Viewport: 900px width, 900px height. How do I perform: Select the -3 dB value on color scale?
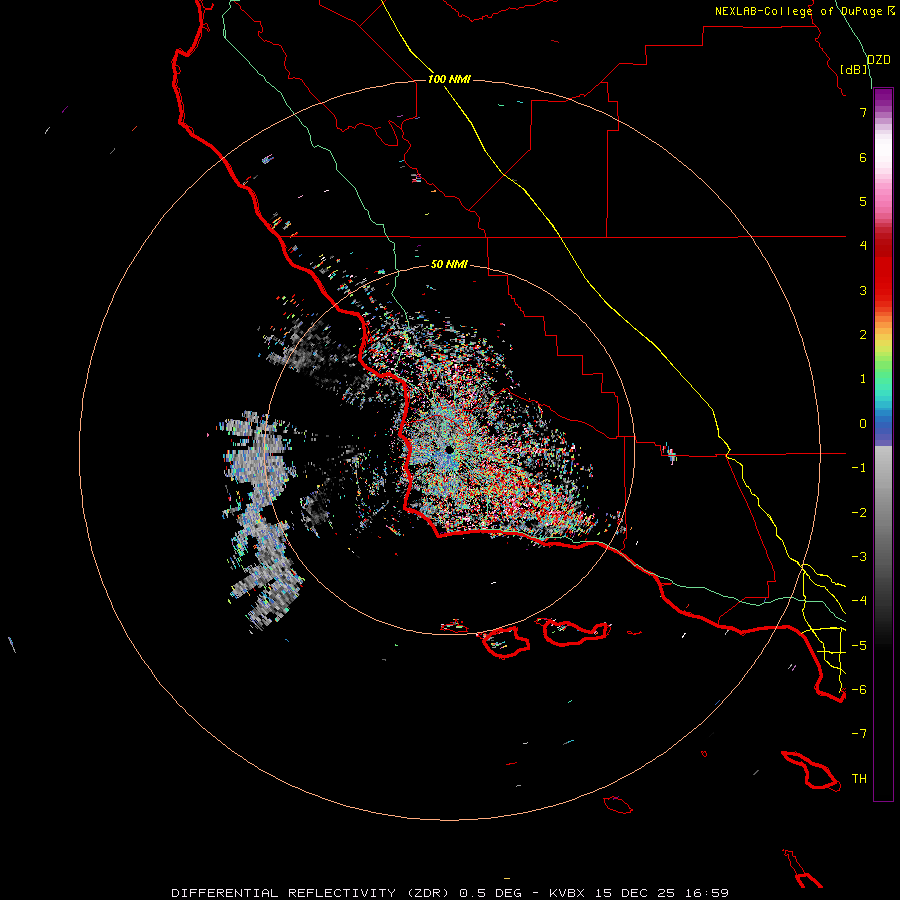(x=859, y=557)
